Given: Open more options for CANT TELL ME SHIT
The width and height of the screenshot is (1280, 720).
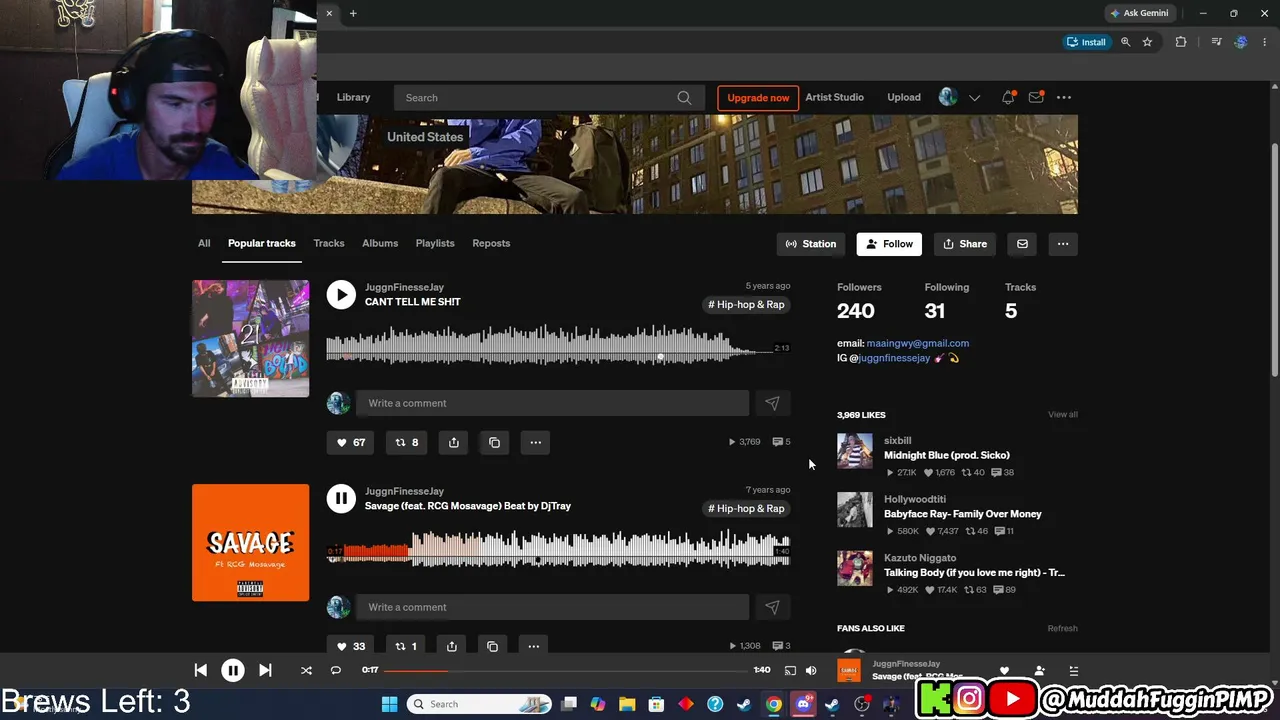Looking at the screenshot, I should (536, 442).
